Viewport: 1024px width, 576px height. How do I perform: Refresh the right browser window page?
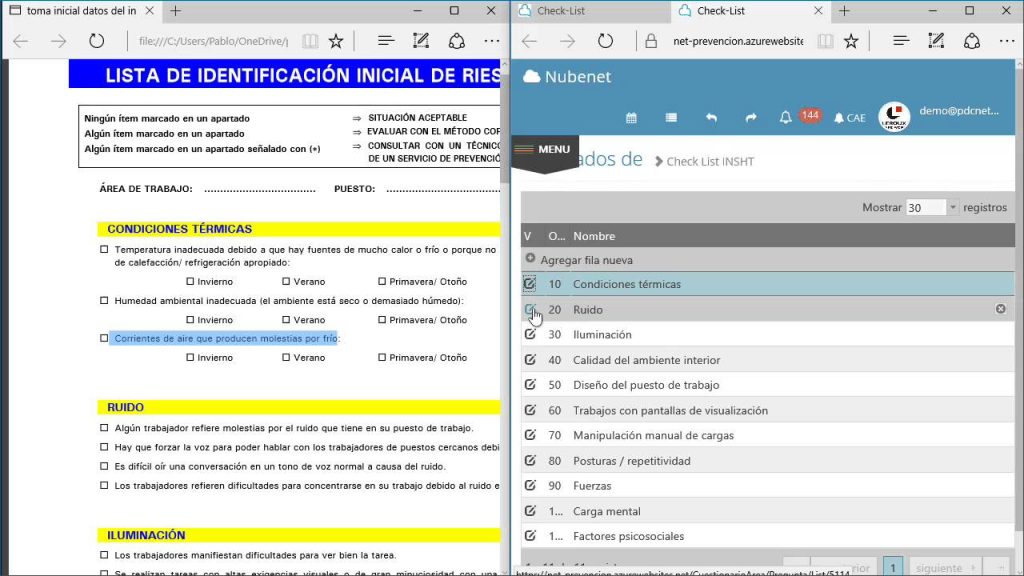point(605,41)
